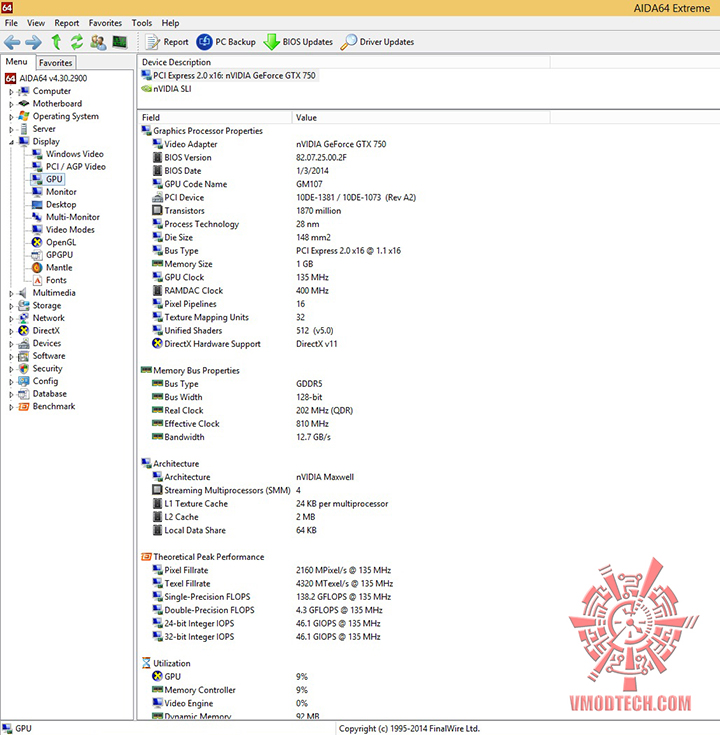Open Driver Updates from the toolbar
Viewport: 720px width, 735px height.
[377, 42]
